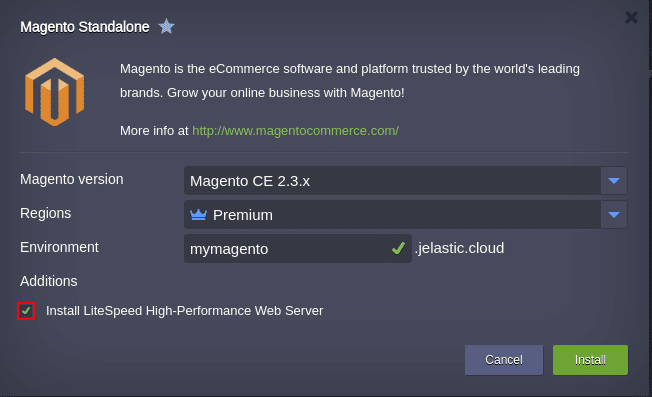Click the Install LiteSpeed option label text
652x397 pixels.
pyautogui.click(x=185, y=311)
